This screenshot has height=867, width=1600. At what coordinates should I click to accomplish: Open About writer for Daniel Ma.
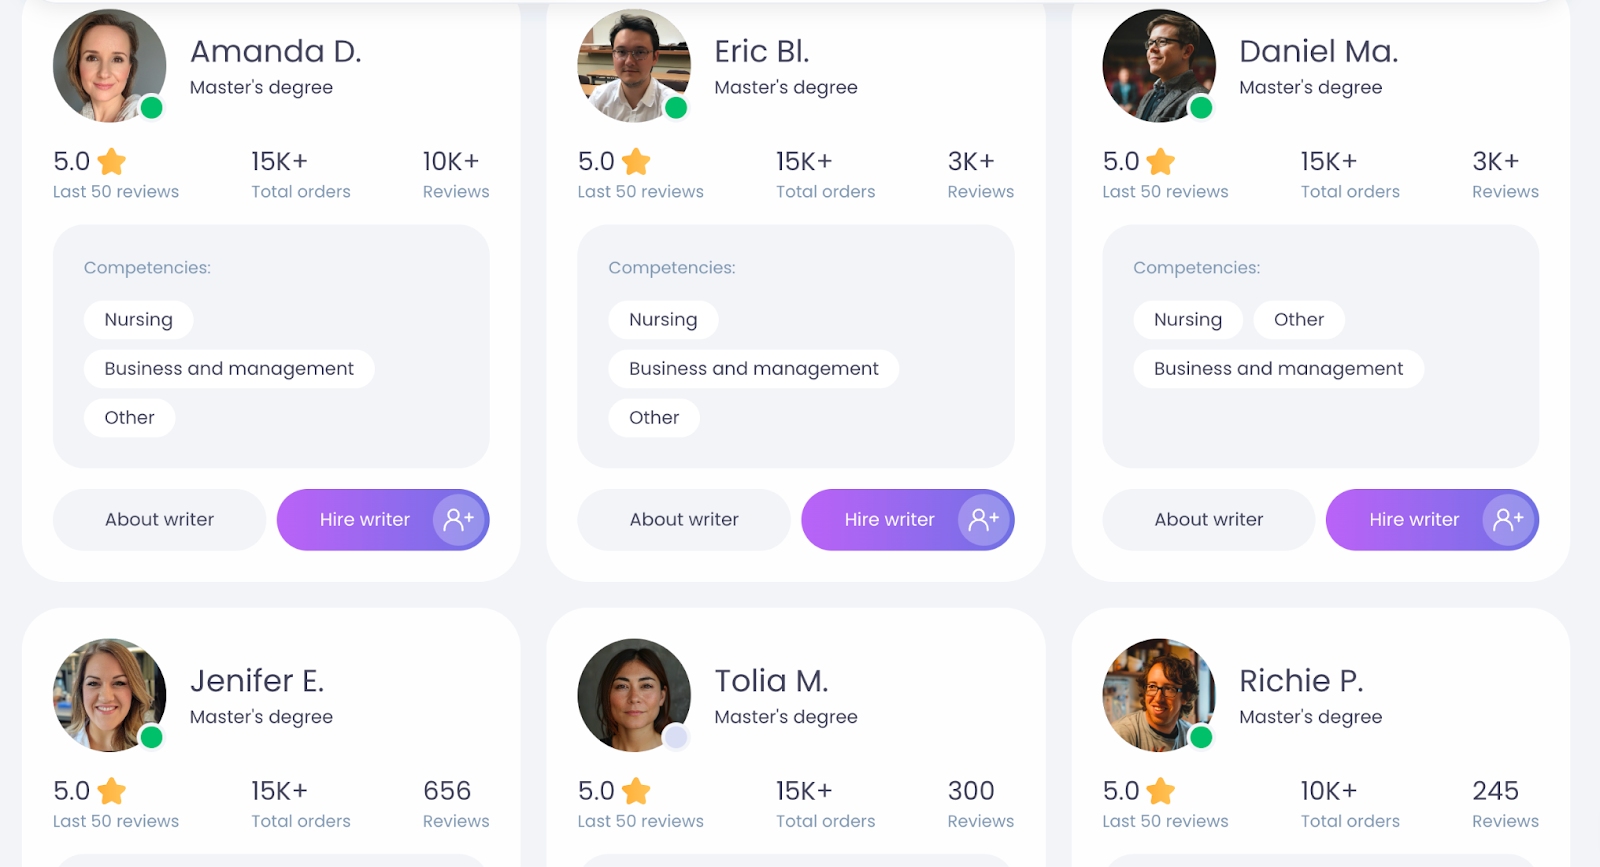pyautogui.click(x=1208, y=520)
